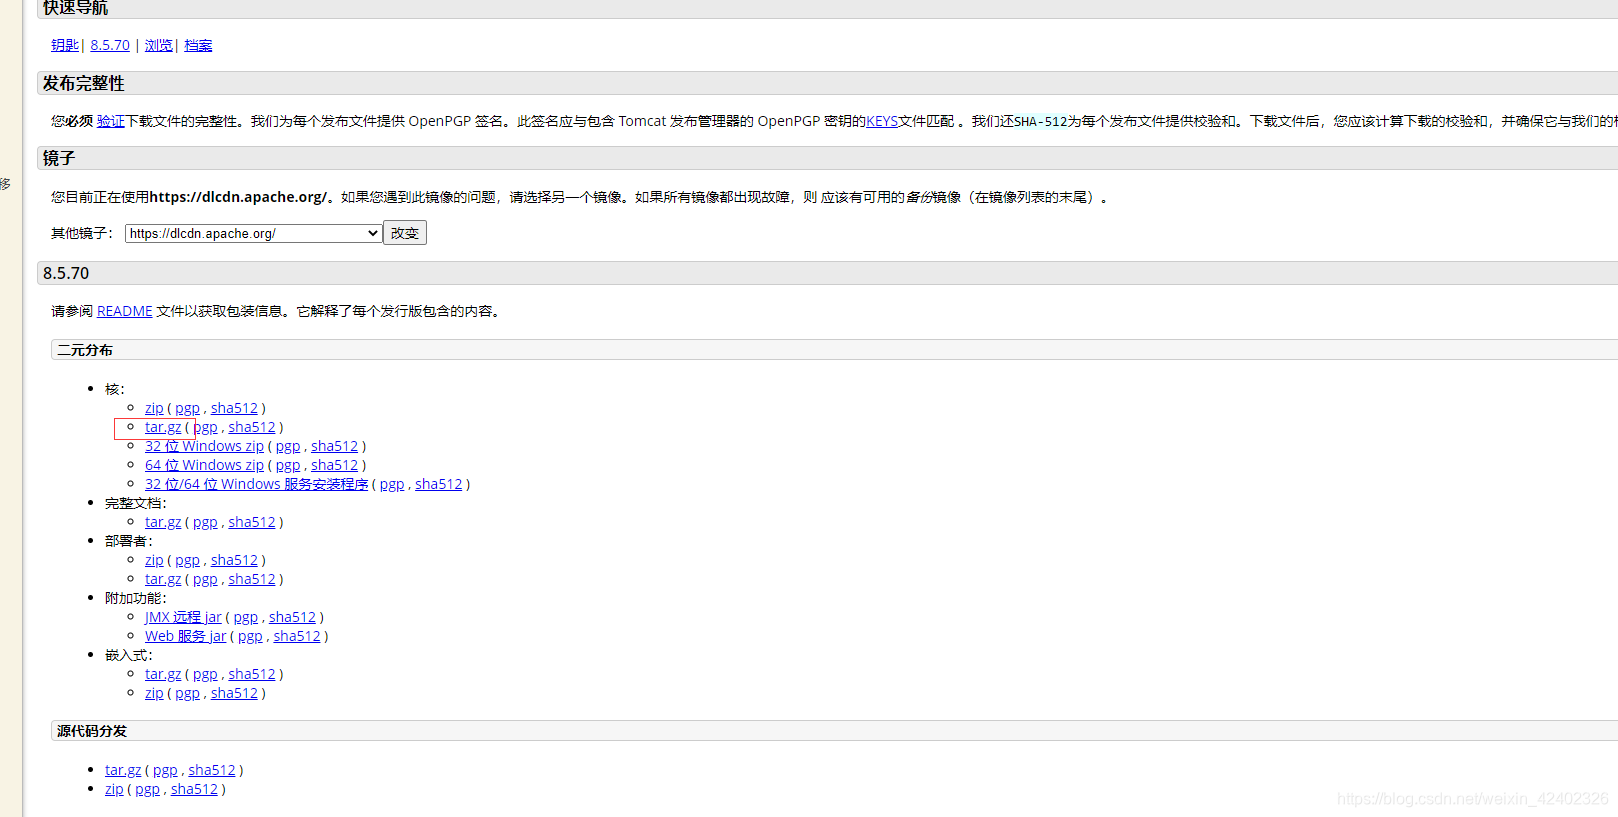This screenshot has width=1618, height=817.
Task: Open the pgp signature for core zip
Action: [187, 408]
